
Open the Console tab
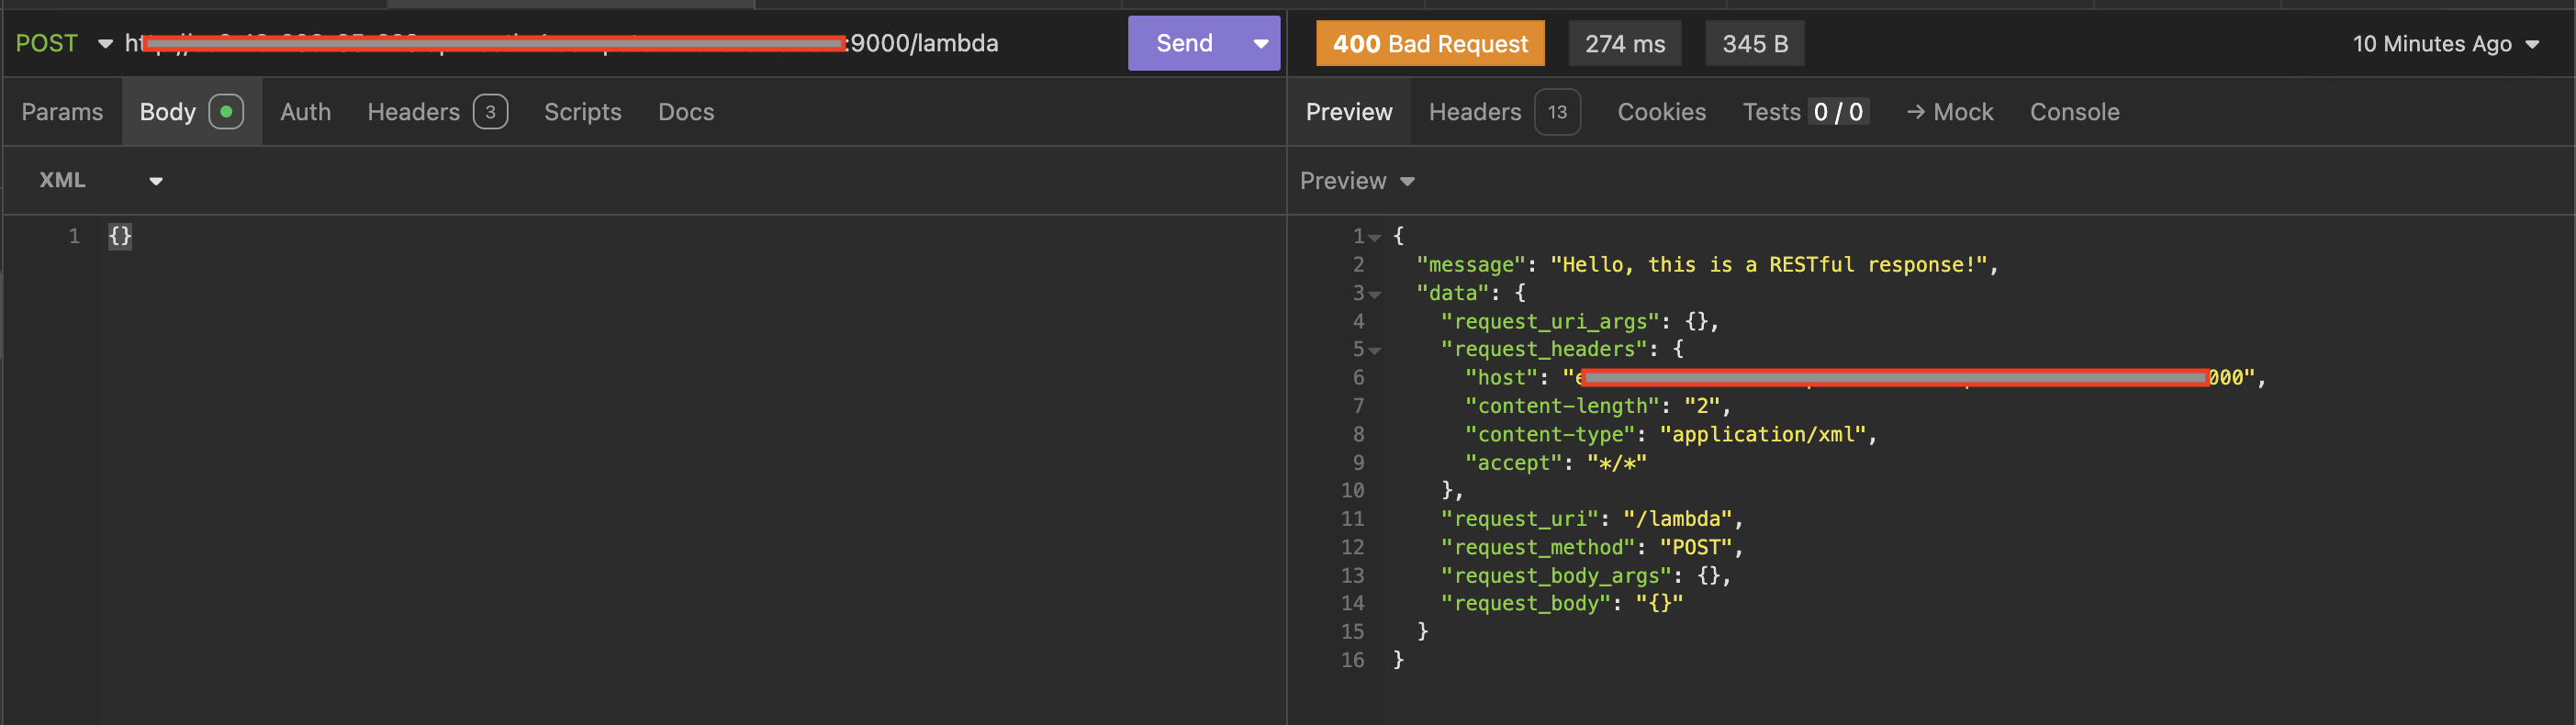coord(2074,112)
